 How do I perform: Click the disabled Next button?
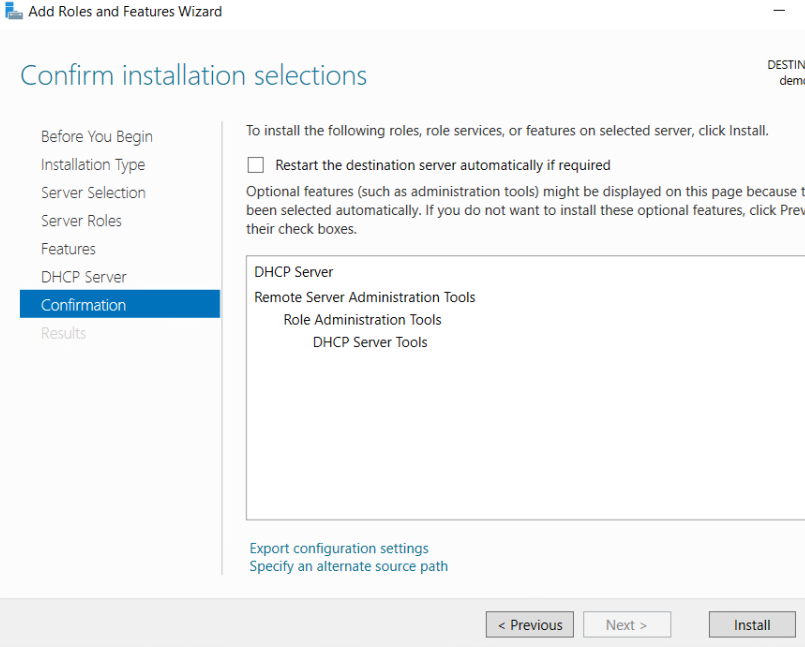click(x=626, y=625)
